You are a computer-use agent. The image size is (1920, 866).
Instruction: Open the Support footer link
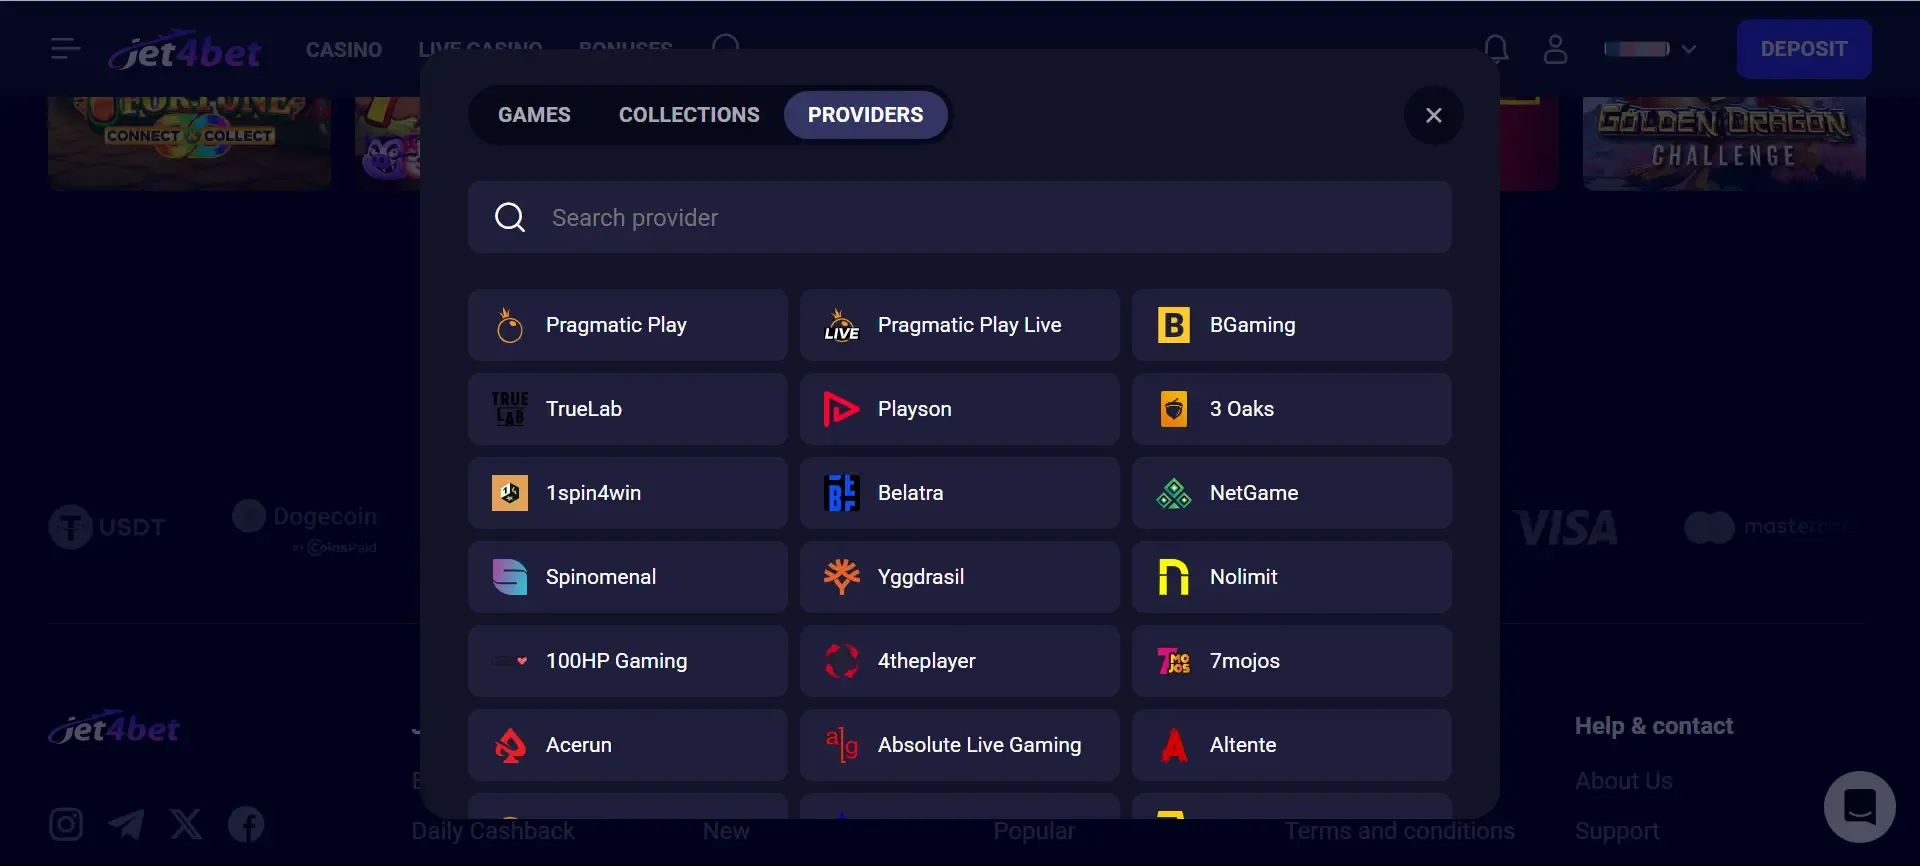(1616, 831)
